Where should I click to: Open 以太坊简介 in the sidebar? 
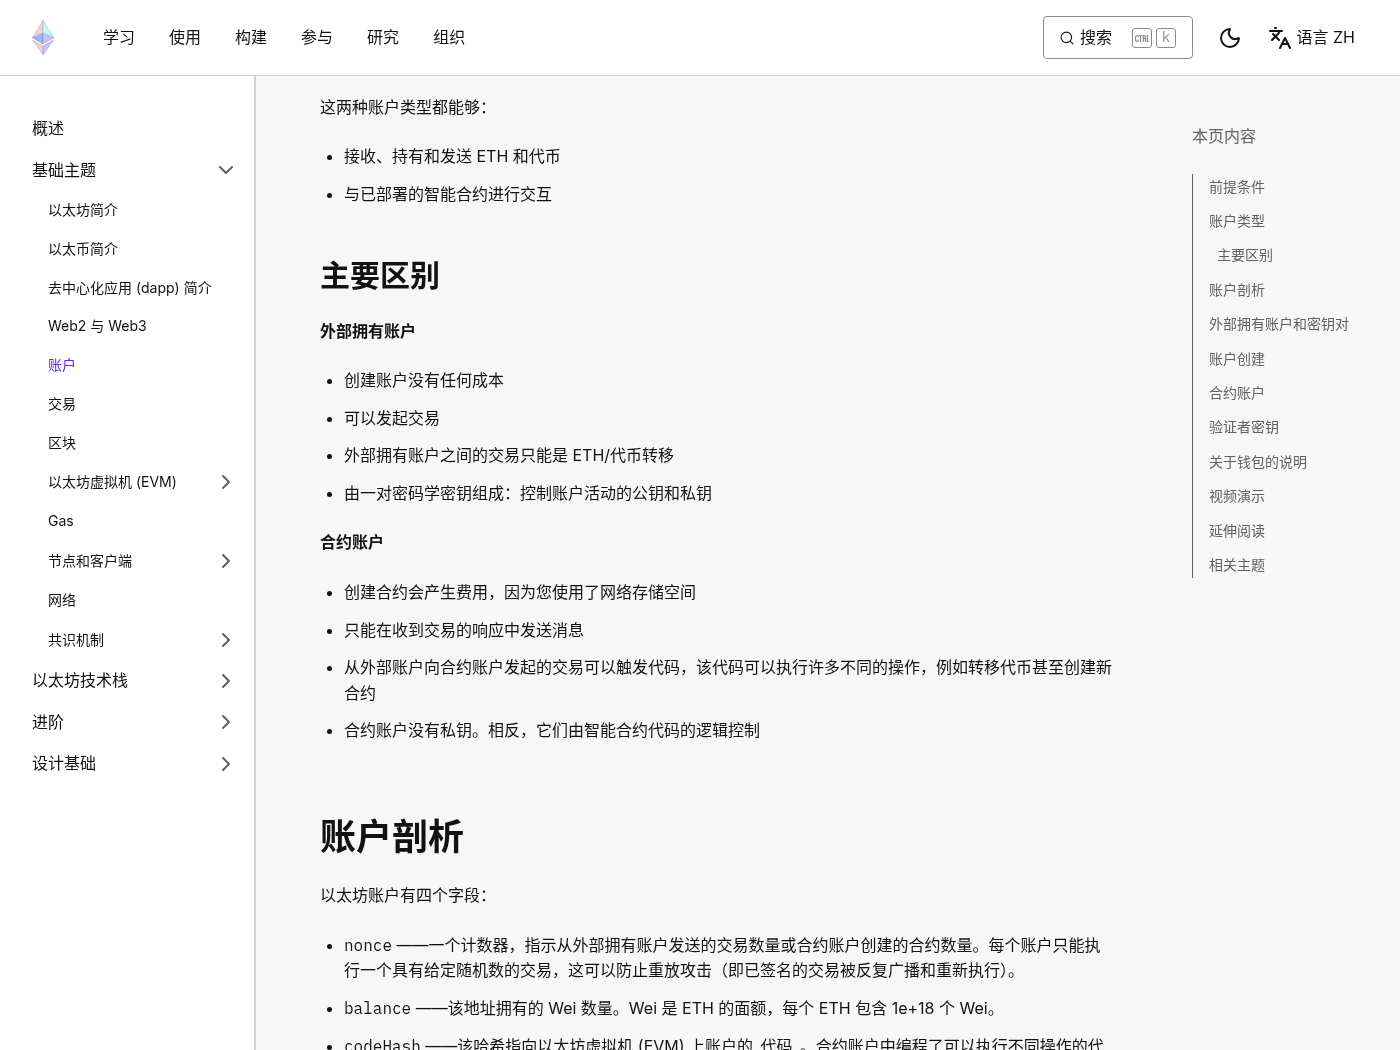83,210
